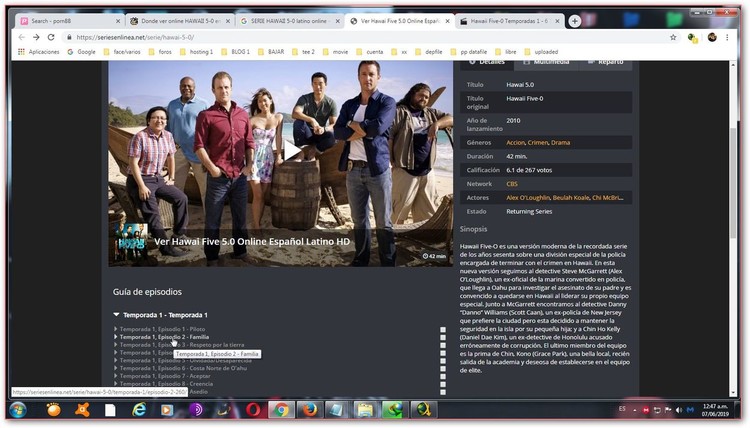Screen dimensions: 750x428
Task: Open the clock showing 12:47 a.m.
Action: (715, 410)
